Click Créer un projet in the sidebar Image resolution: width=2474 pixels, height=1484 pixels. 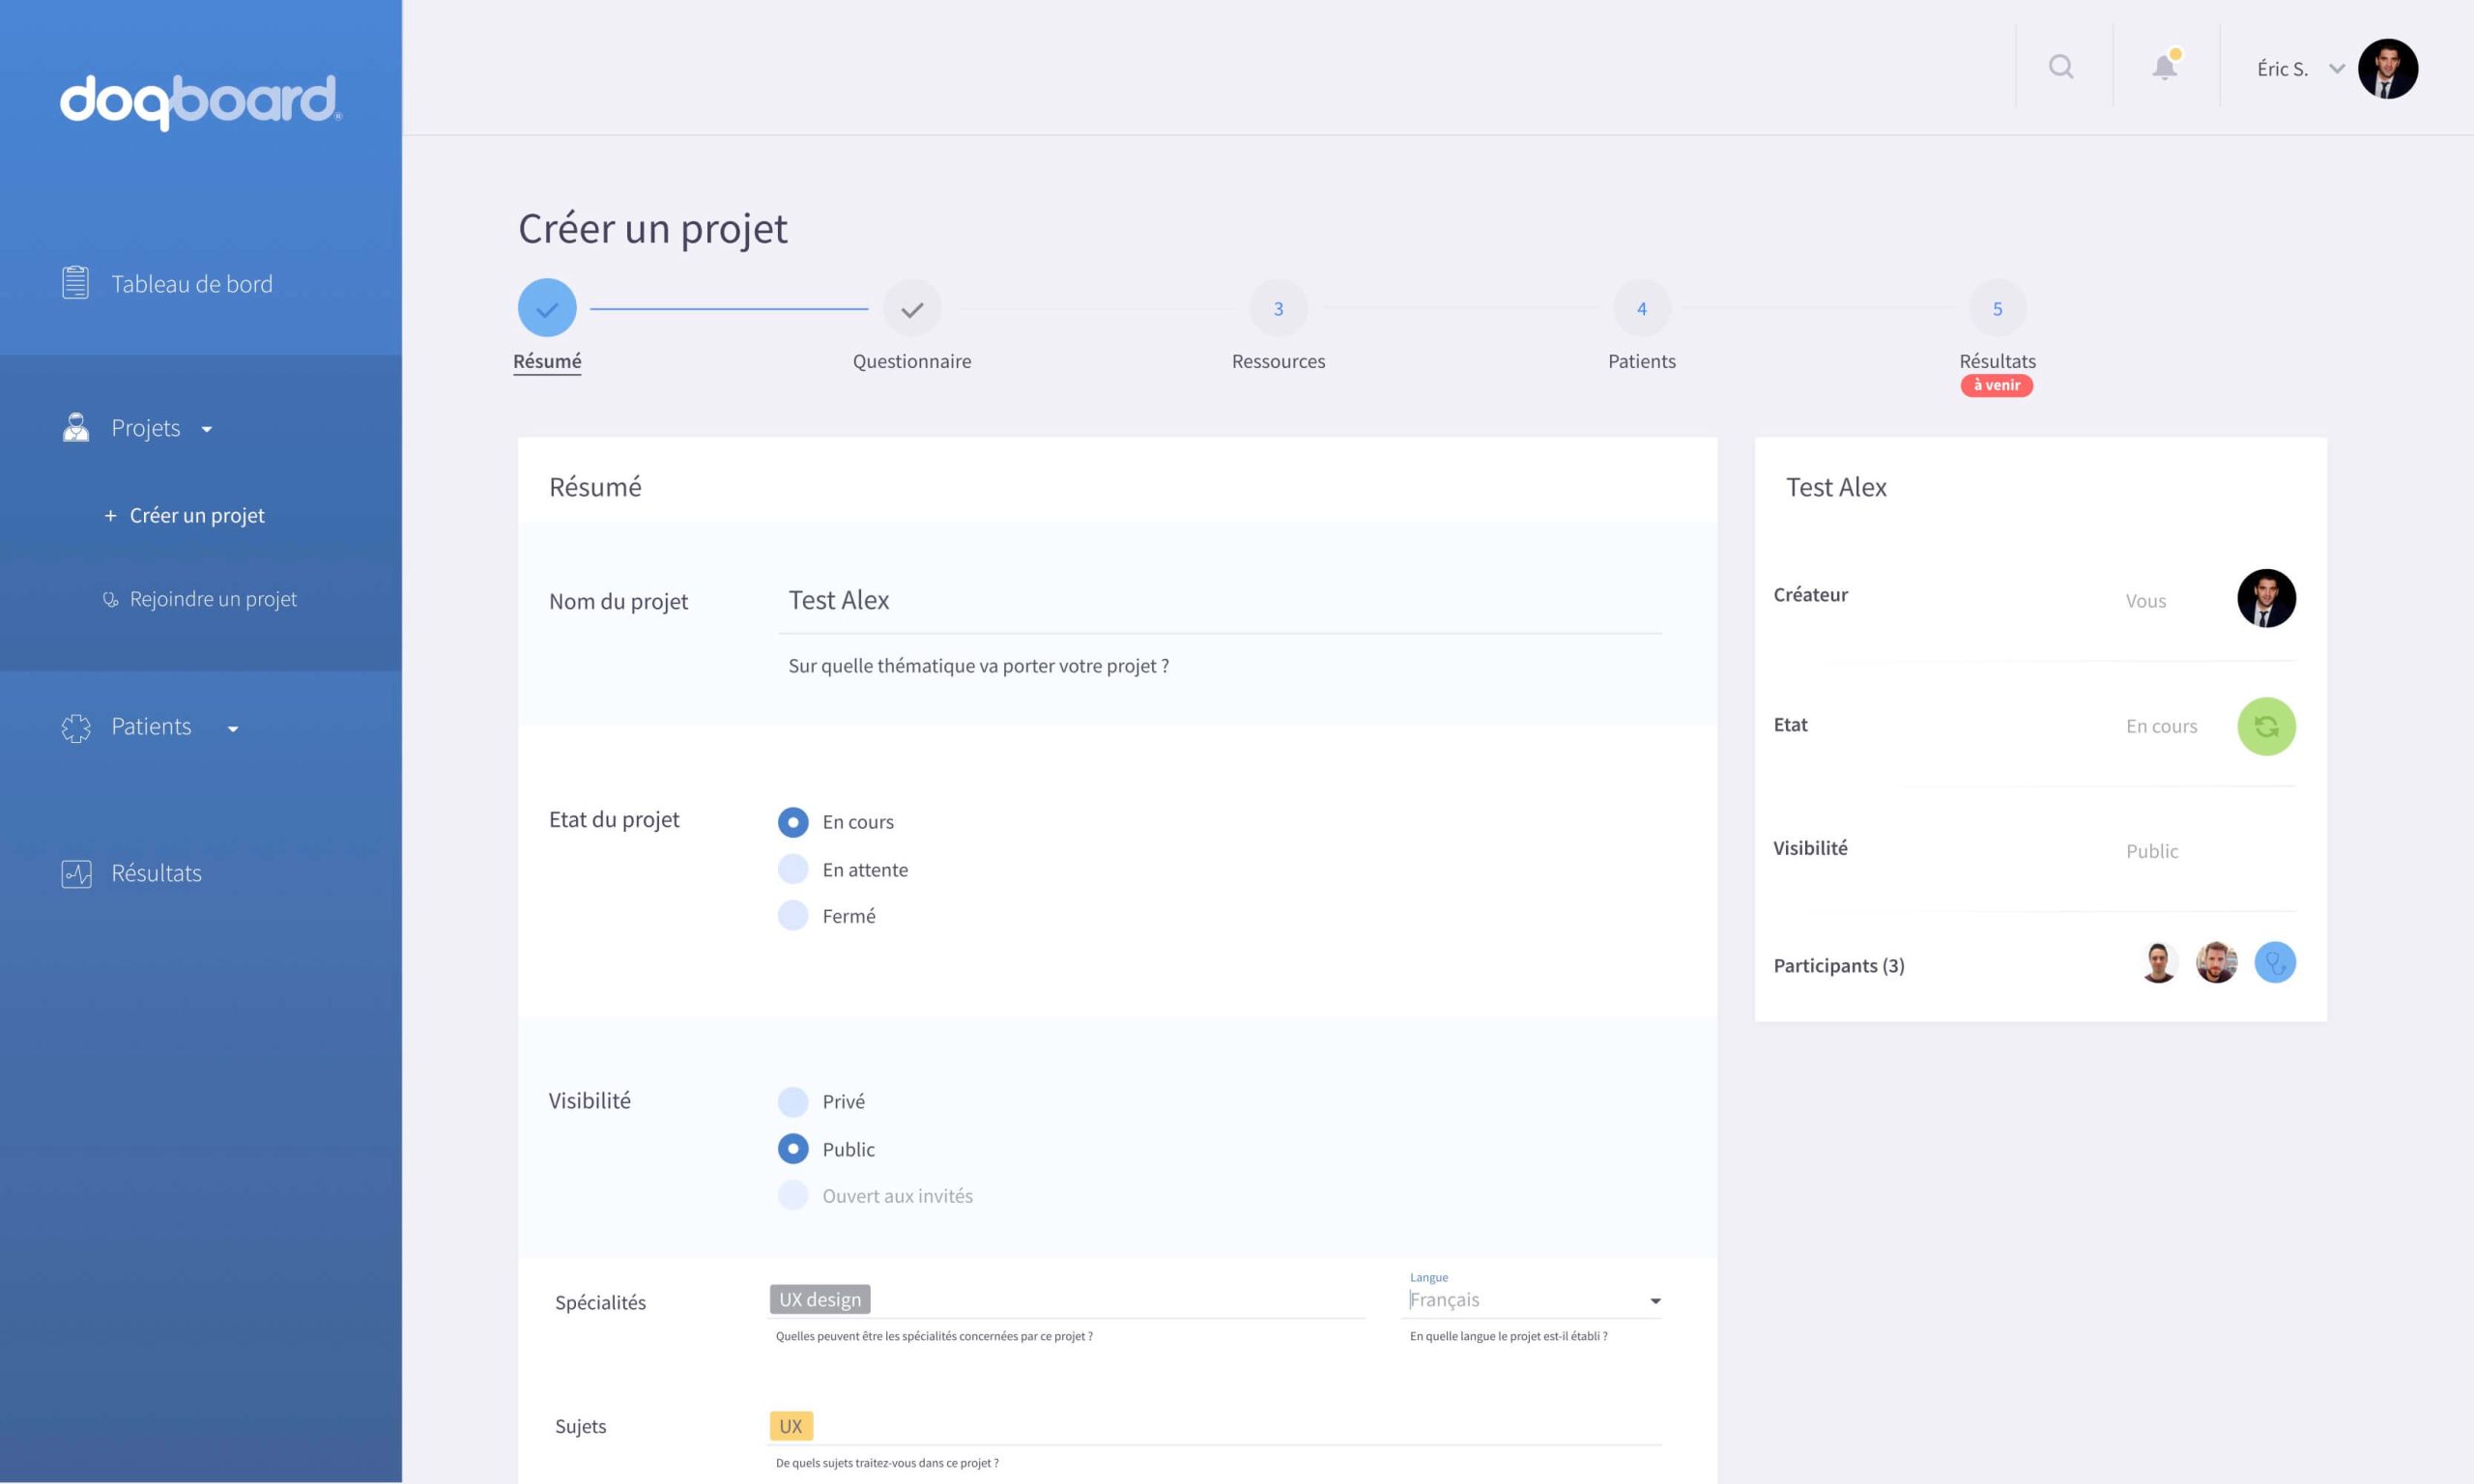pos(196,515)
